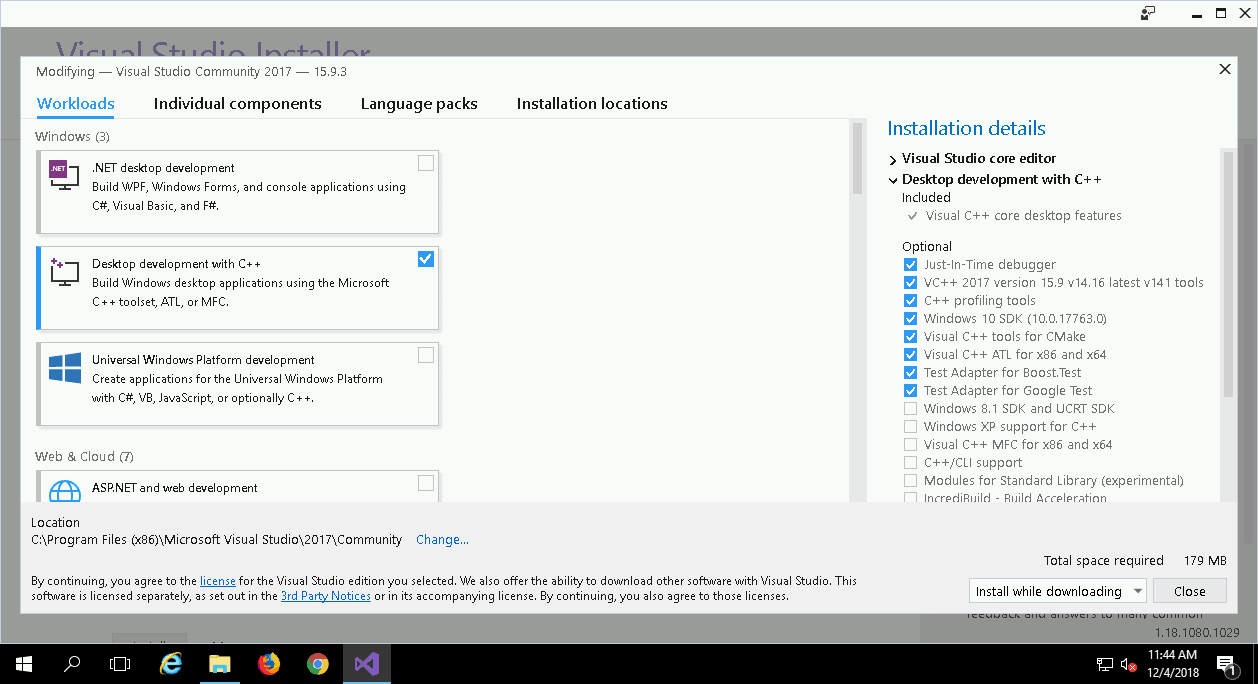
Task: Open Task View from the taskbar
Action: pyautogui.click(x=119, y=664)
